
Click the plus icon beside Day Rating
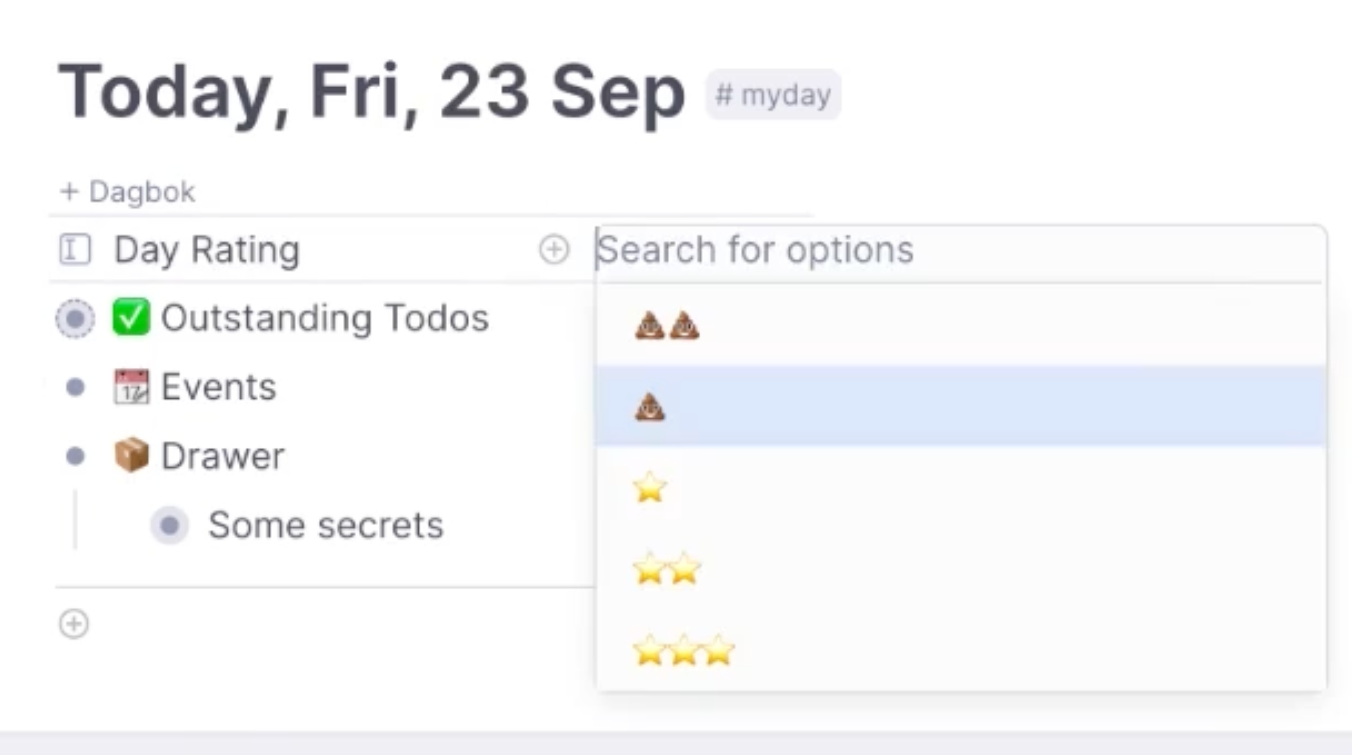554,250
